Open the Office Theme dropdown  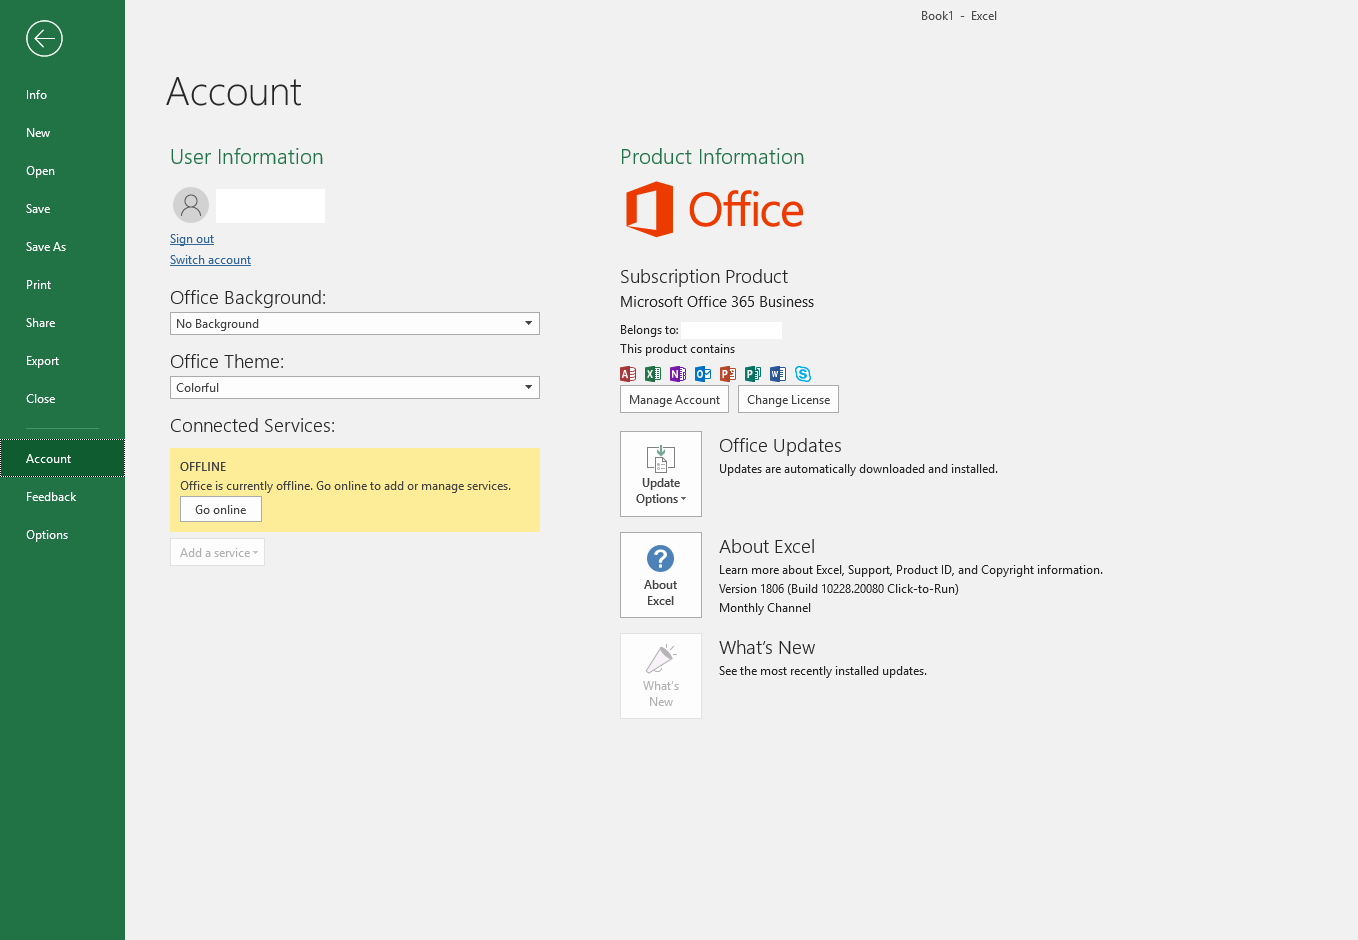pos(355,388)
